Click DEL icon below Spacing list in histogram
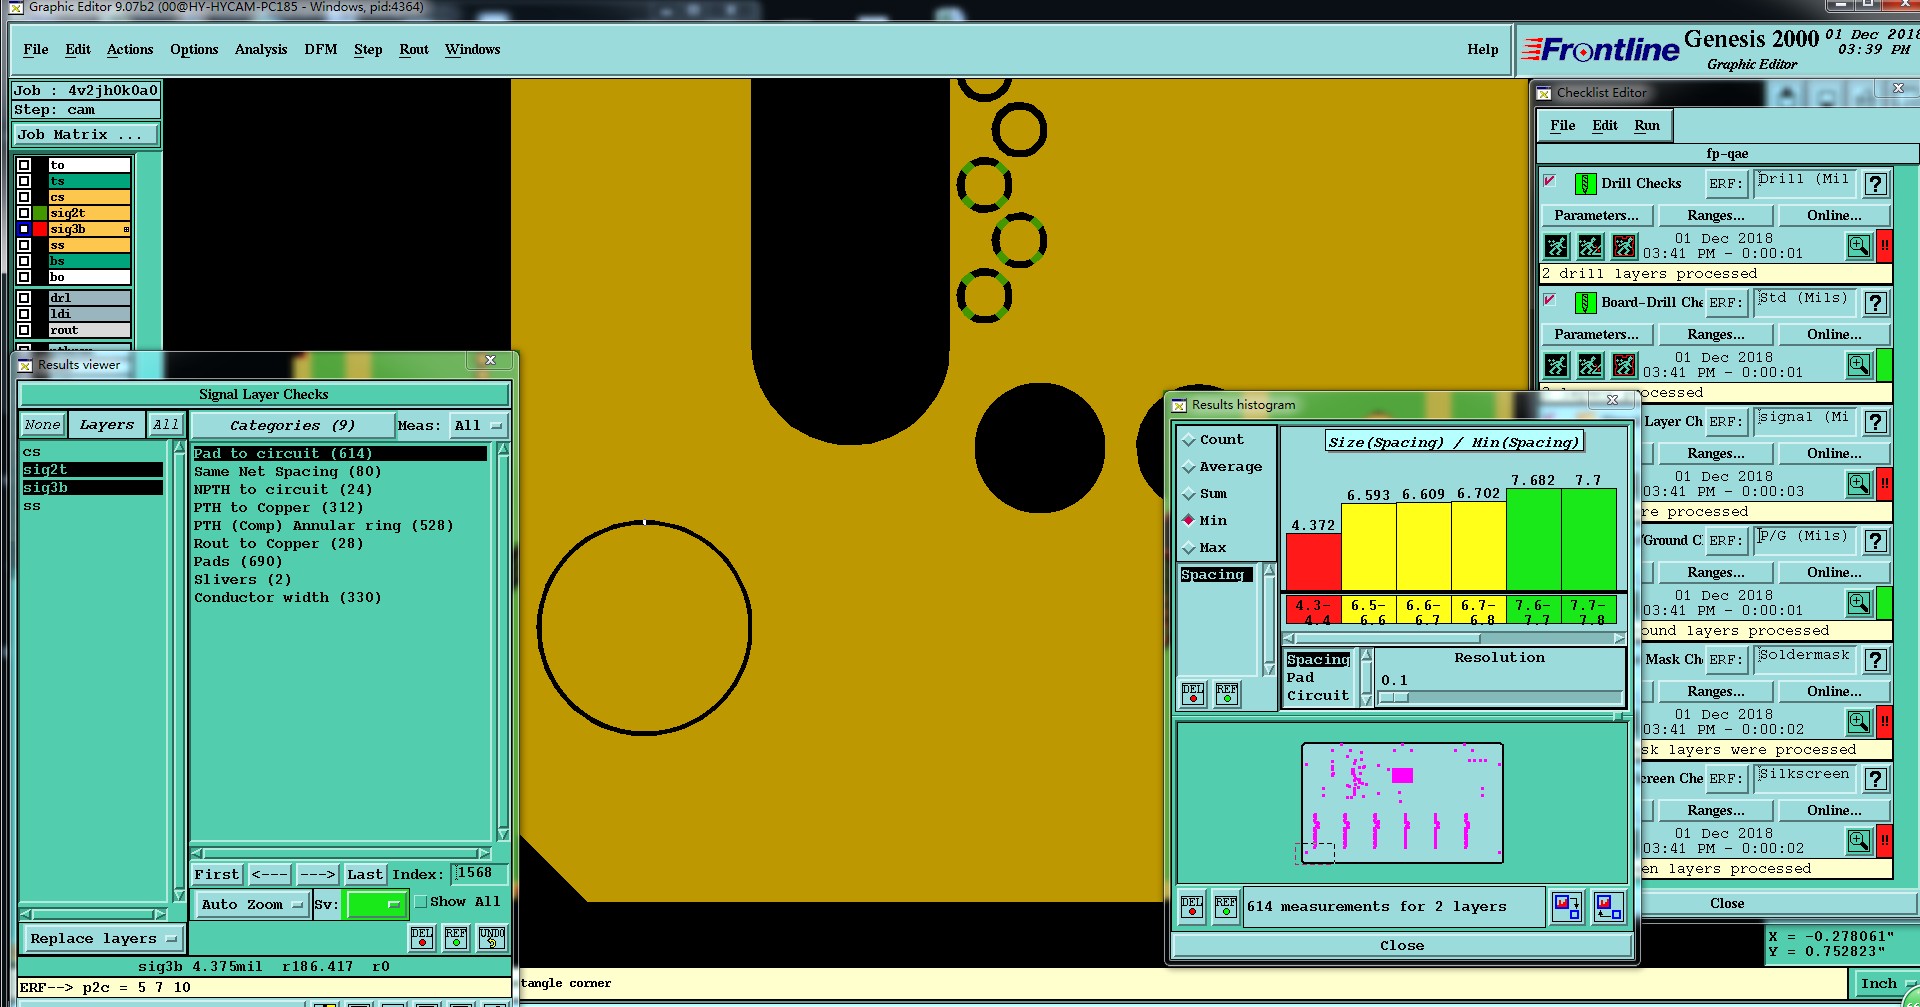The width and height of the screenshot is (1920, 1007). [1193, 694]
